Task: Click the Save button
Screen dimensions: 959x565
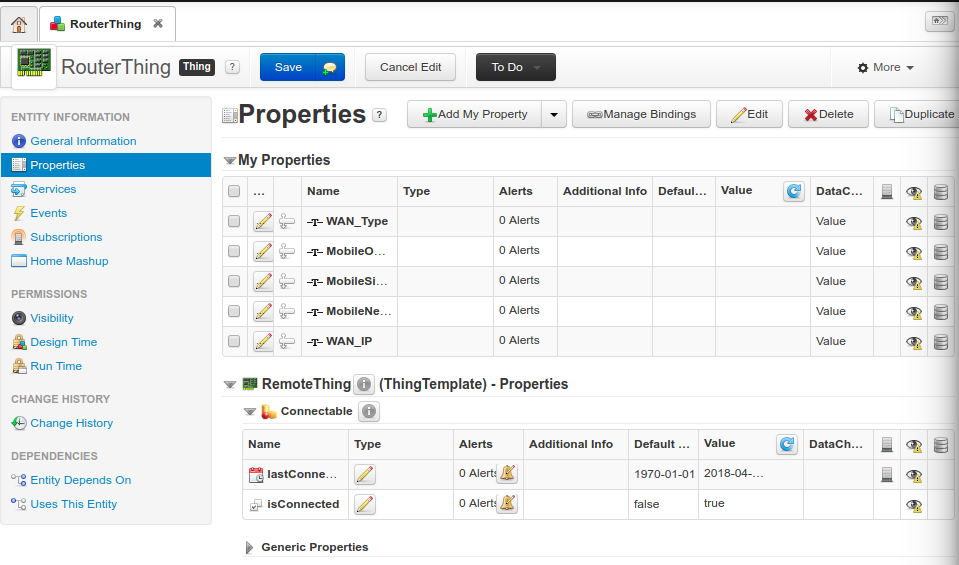Action: pyautogui.click(x=288, y=67)
